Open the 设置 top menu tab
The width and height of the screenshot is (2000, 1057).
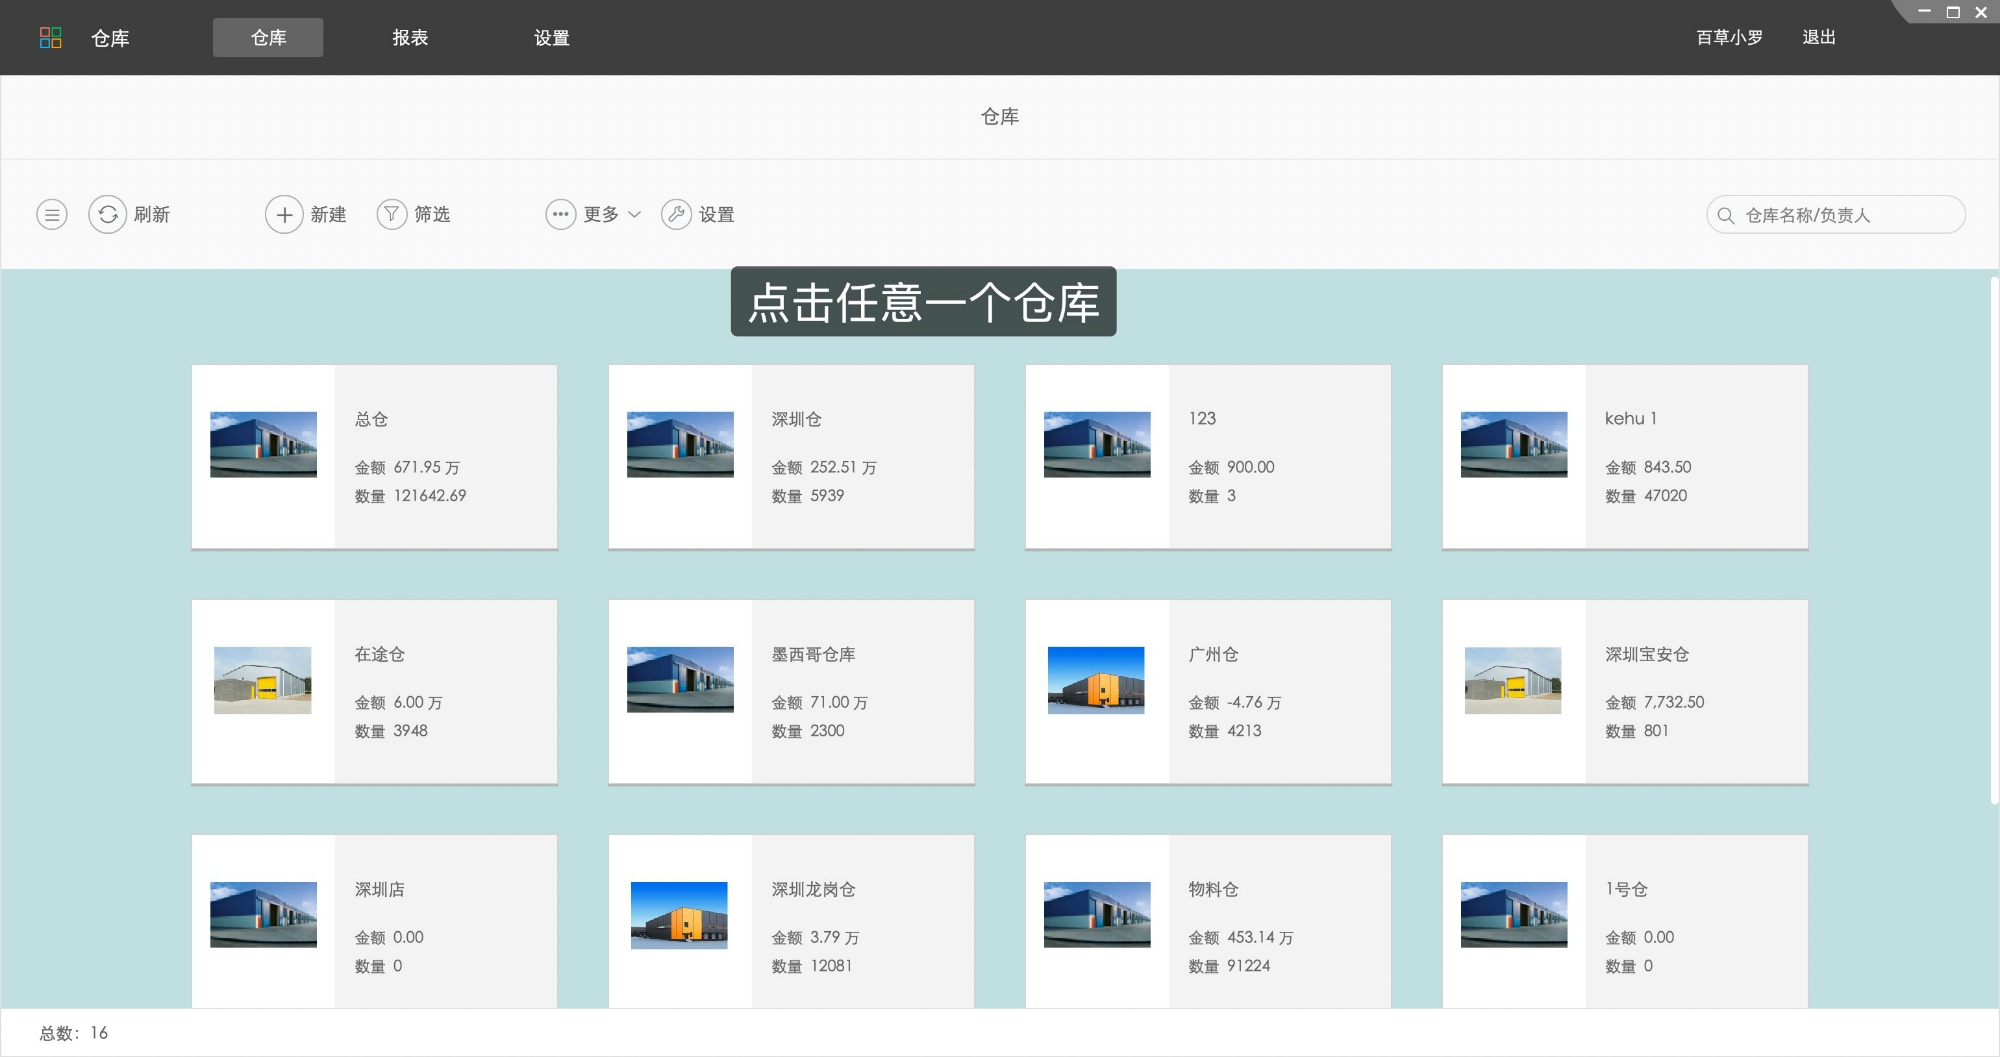click(x=551, y=37)
